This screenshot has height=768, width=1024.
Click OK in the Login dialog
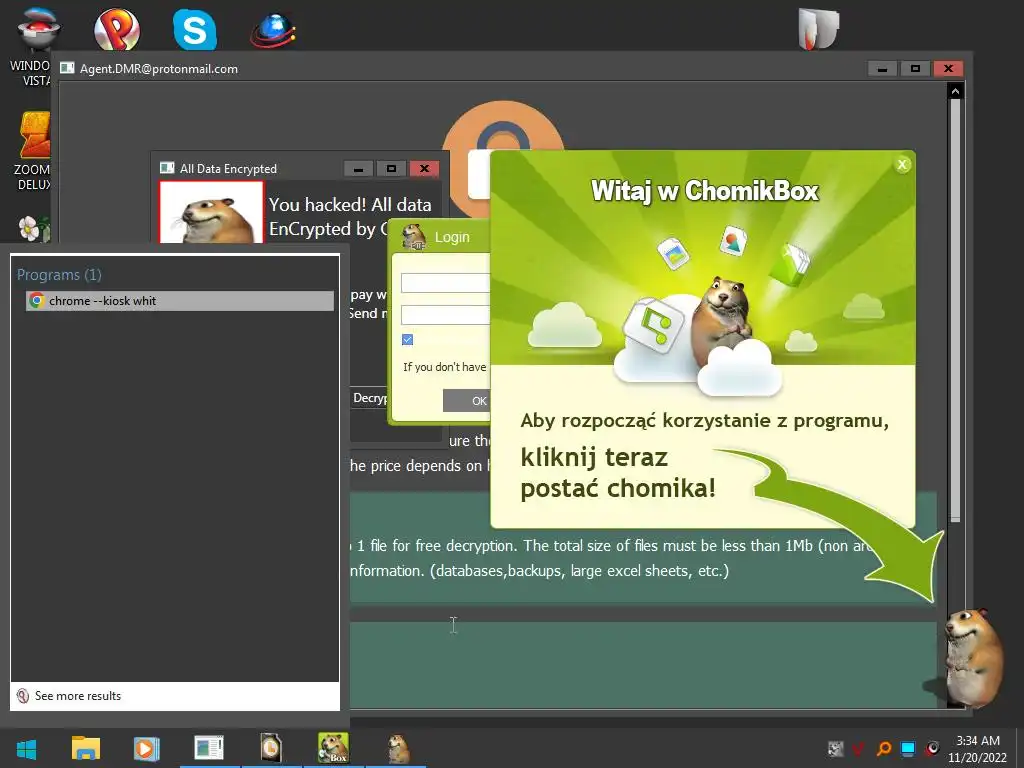tap(466, 400)
